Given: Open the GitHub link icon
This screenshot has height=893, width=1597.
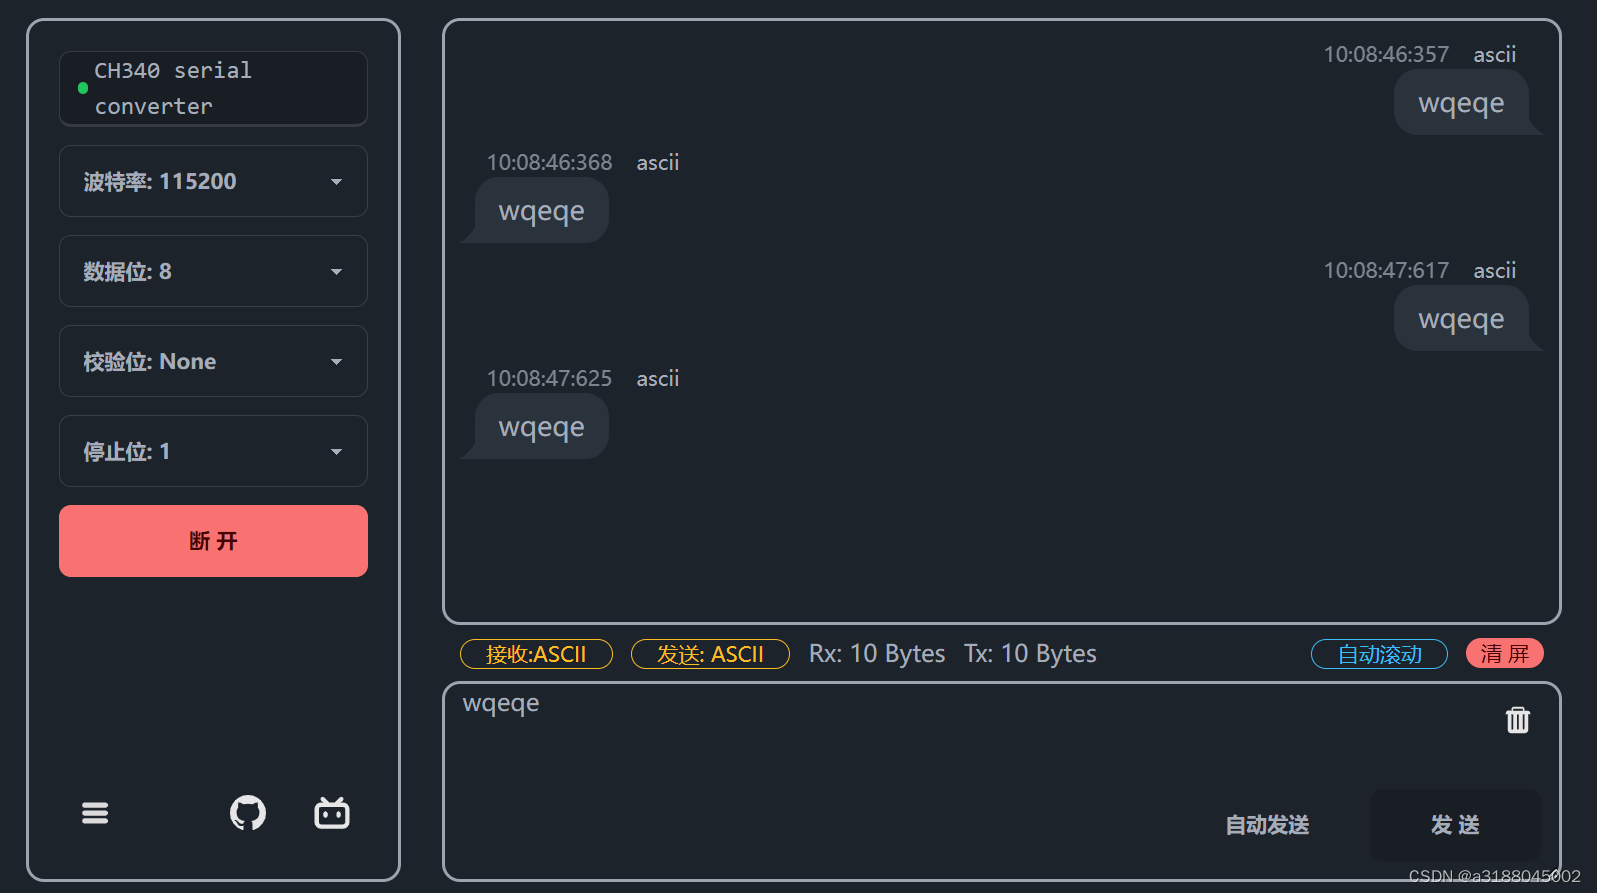Looking at the screenshot, I should click(248, 813).
